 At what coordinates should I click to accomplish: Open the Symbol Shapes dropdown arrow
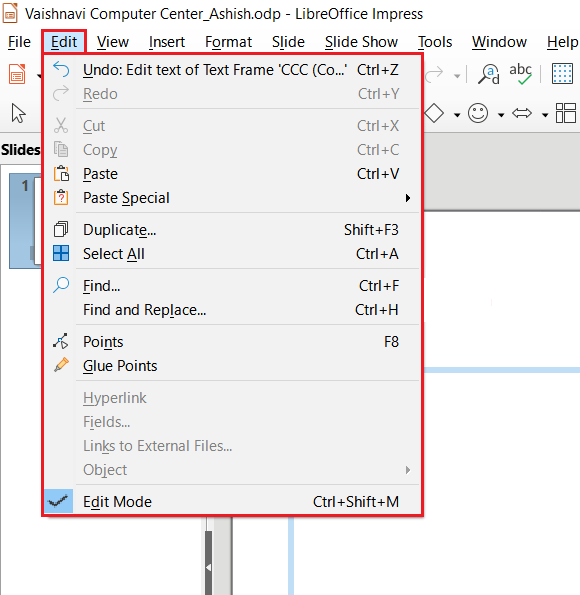501,115
